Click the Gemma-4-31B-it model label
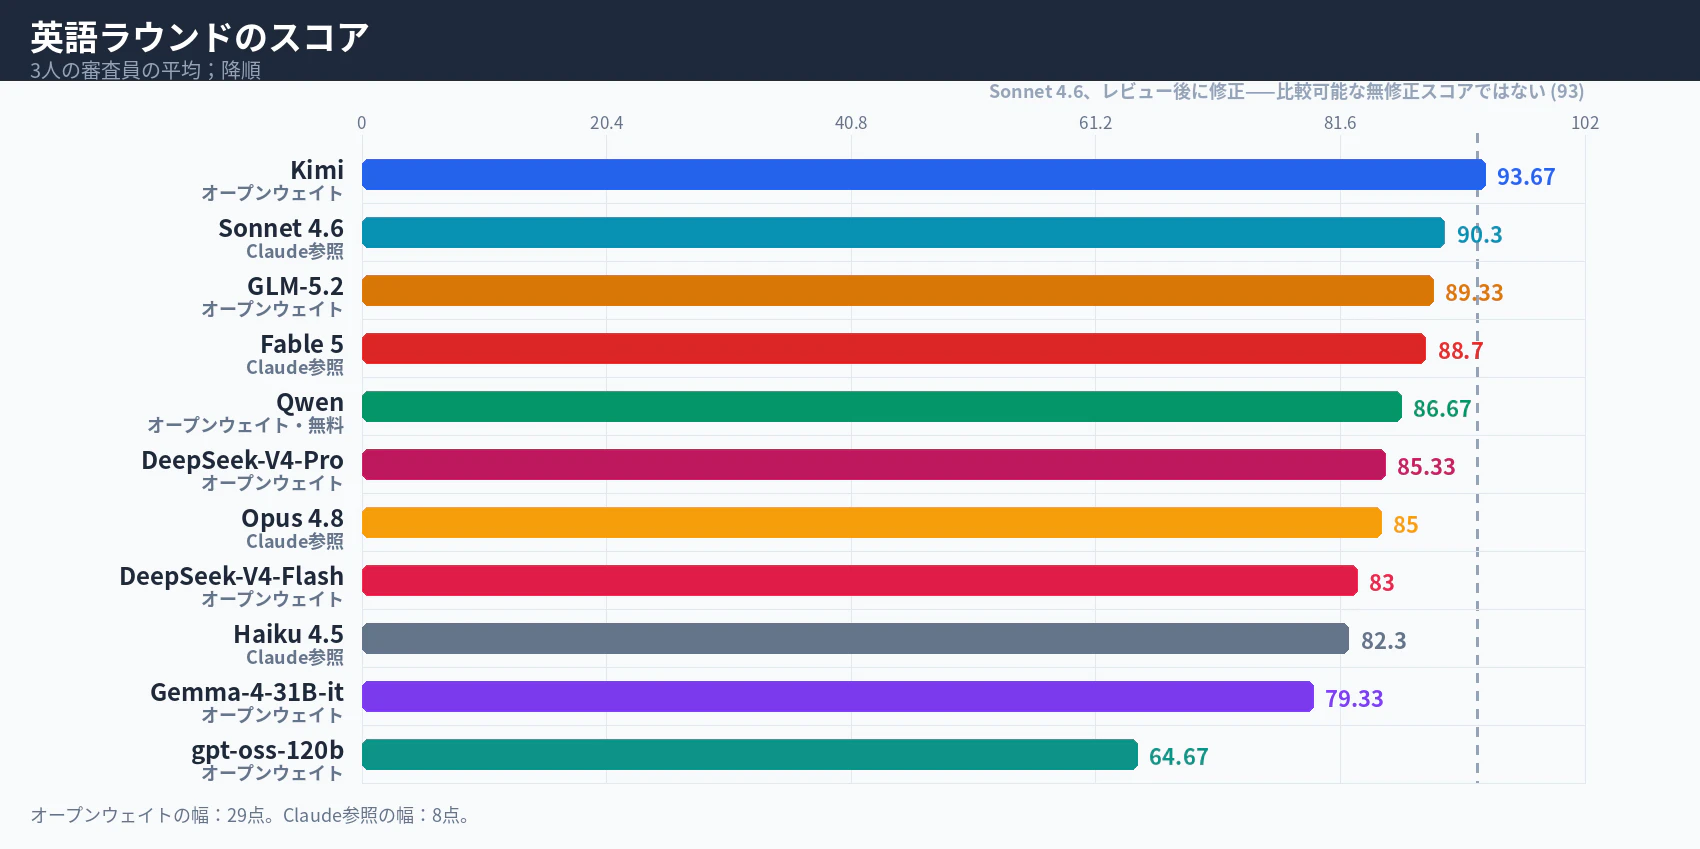 pyautogui.click(x=247, y=692)
